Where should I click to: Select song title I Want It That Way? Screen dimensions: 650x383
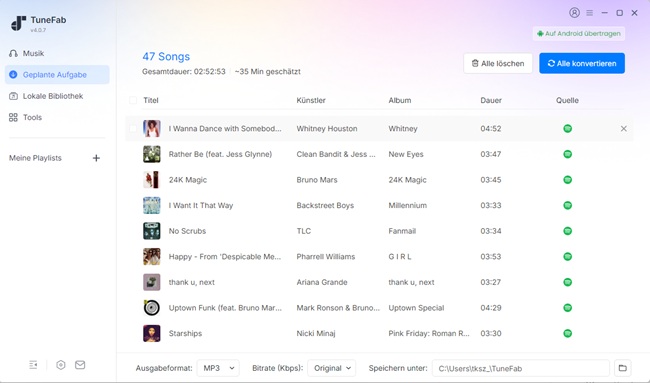click(201, 206)
